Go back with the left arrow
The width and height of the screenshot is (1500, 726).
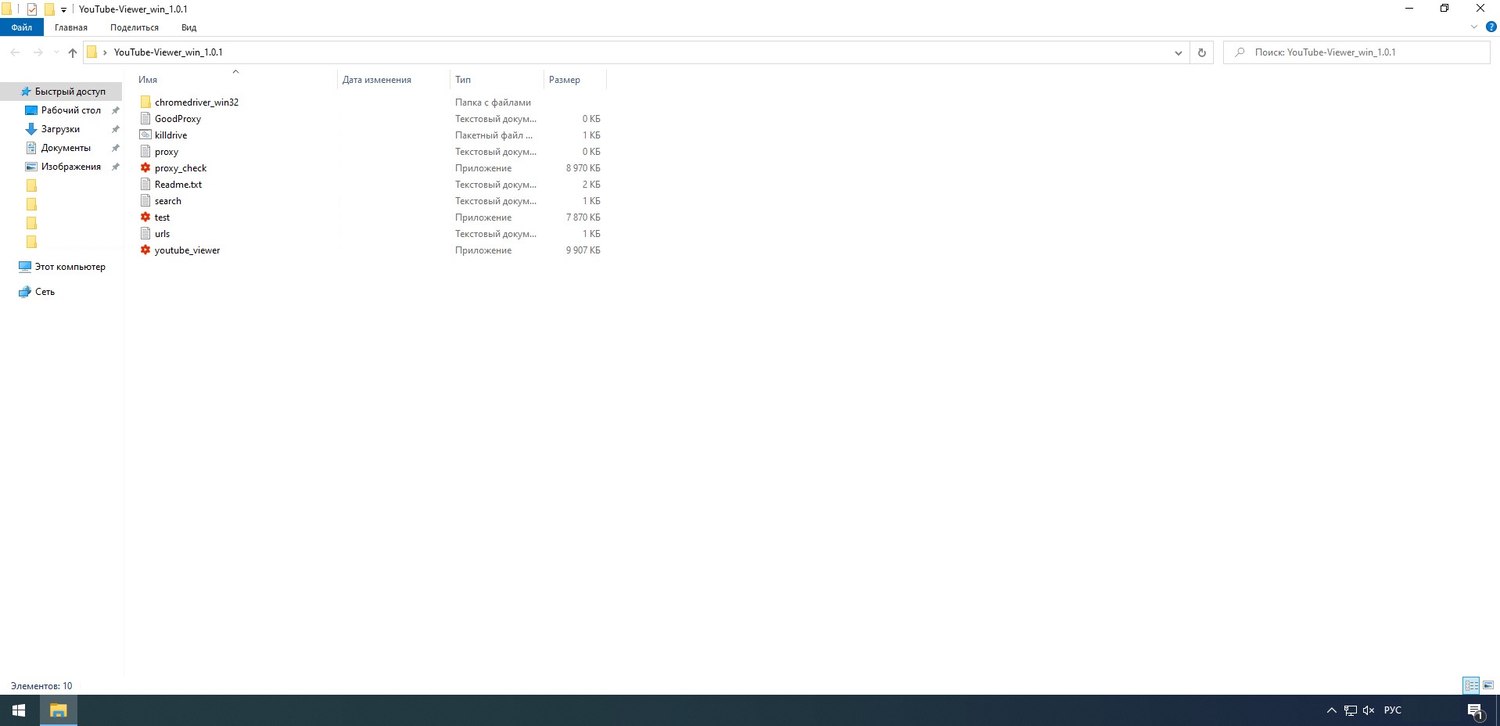pos(15,52)
